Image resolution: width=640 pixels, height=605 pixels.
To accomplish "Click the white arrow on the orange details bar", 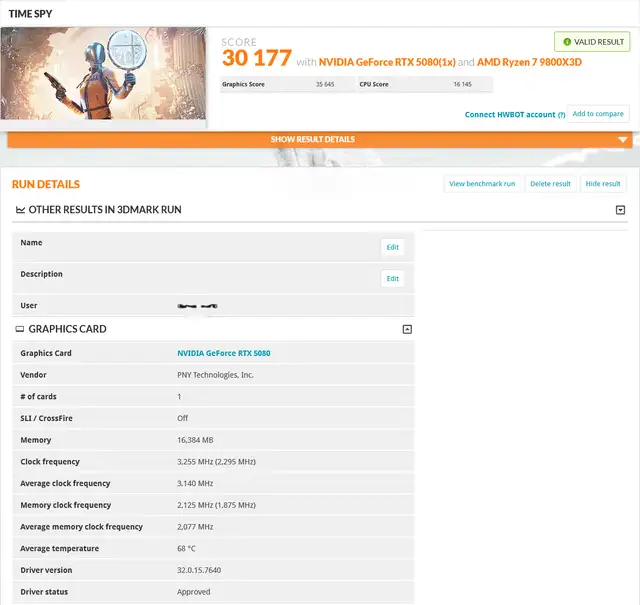I will pos(622,140).
